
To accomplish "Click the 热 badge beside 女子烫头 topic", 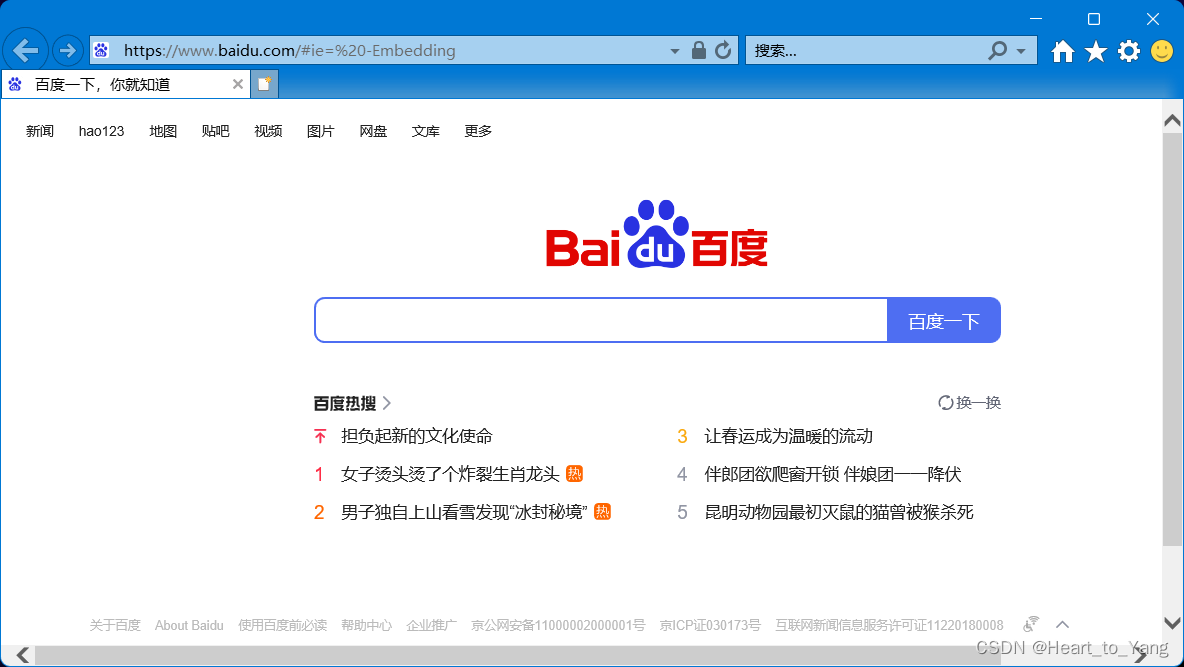I will click(575, 474).
